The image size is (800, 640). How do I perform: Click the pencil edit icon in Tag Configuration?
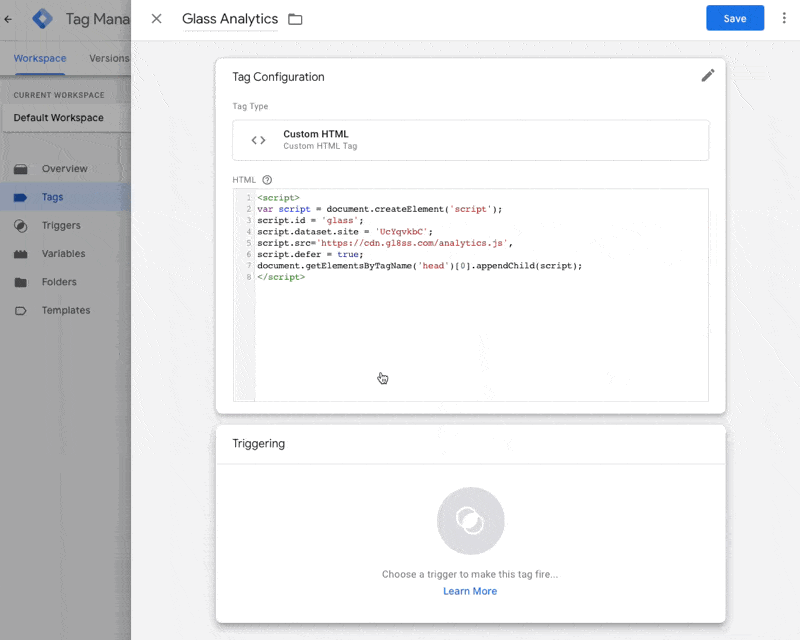pos(708,76)
